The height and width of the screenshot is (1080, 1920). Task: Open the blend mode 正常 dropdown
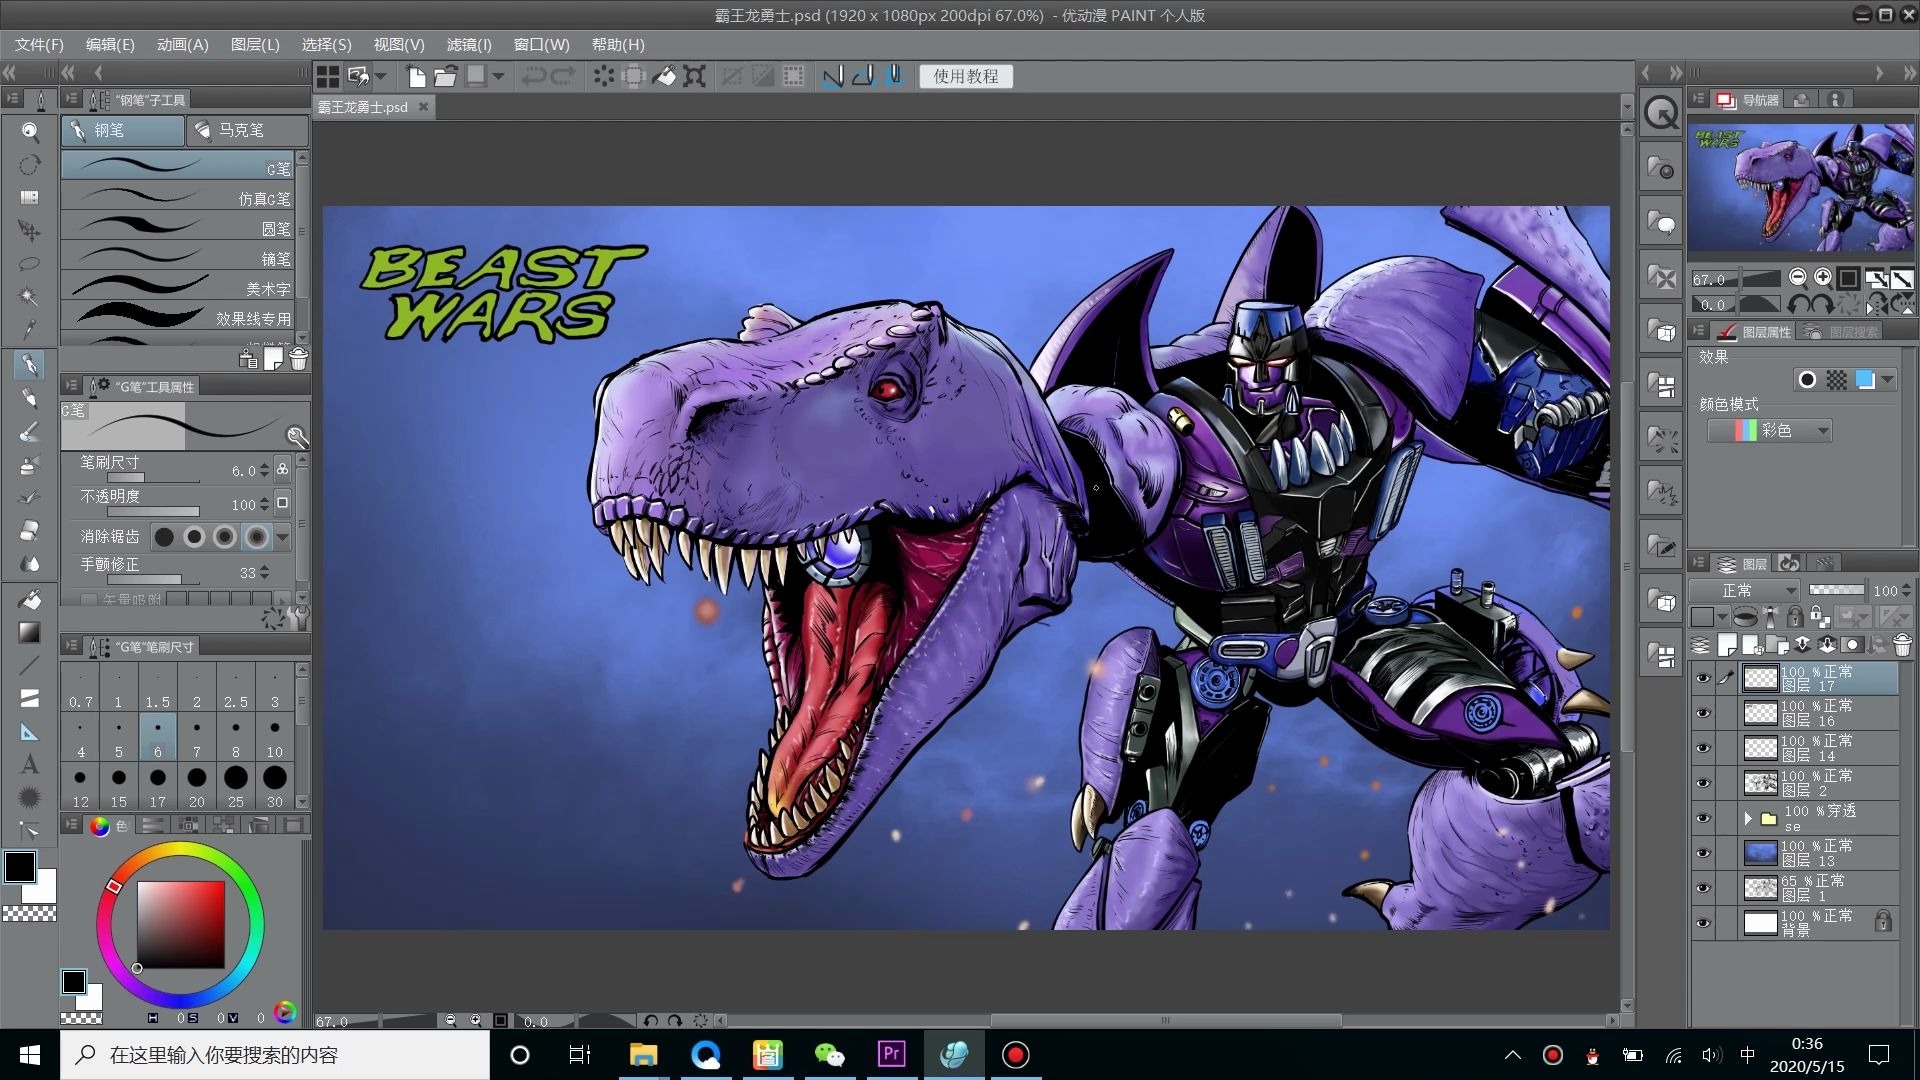click(x=1745, y=590)
